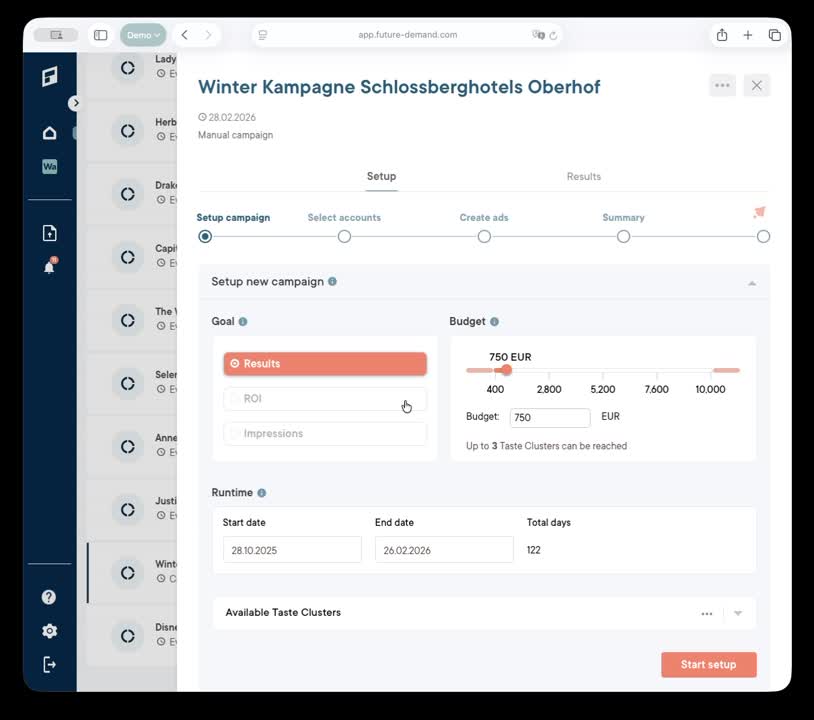This screenshot has height=720, width=814.
Task: Open settings gear icon in sidebar
Action: point(49,631)
